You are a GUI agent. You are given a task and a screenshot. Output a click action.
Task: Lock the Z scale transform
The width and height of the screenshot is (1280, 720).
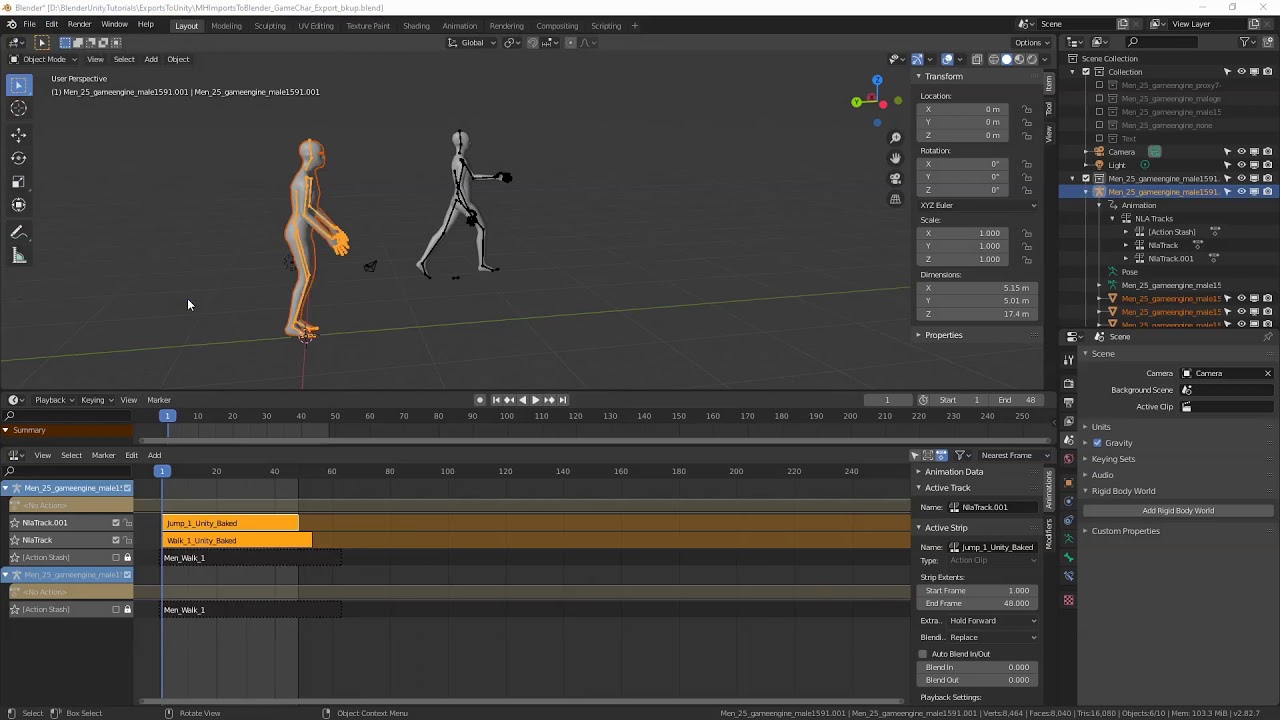pos(1027,259)
